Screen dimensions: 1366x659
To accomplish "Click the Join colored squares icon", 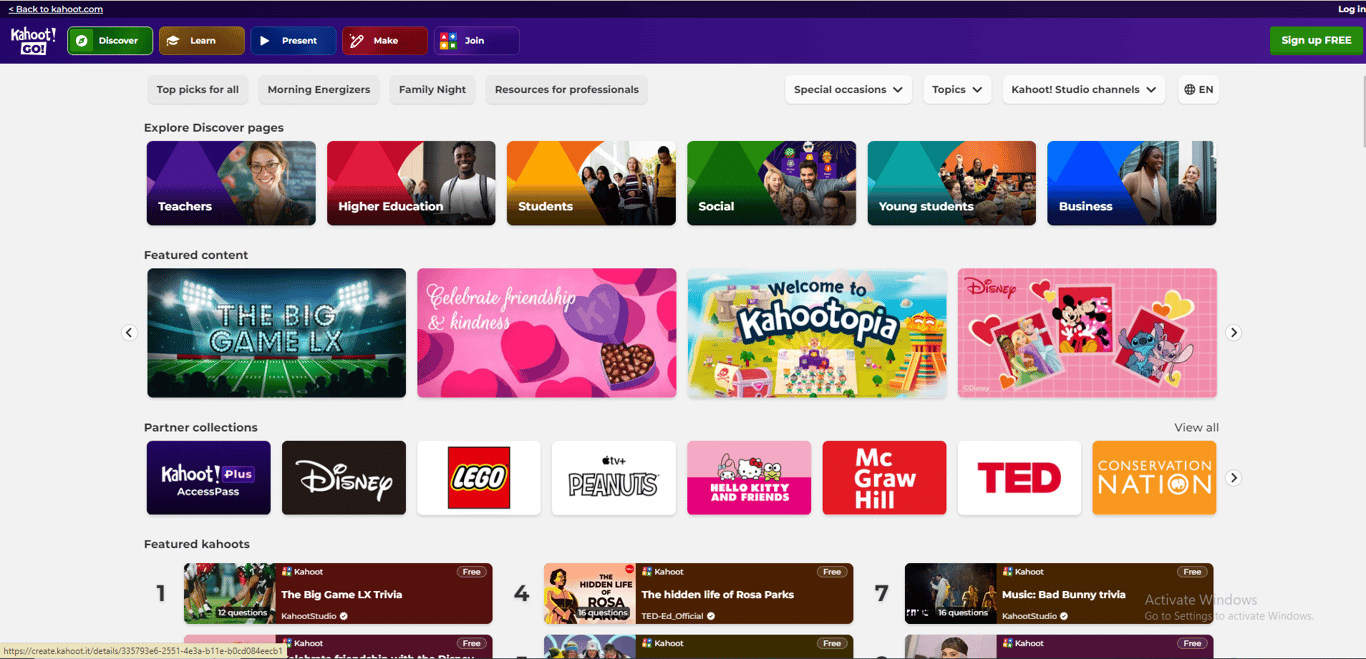I will (x=448, y=41).
